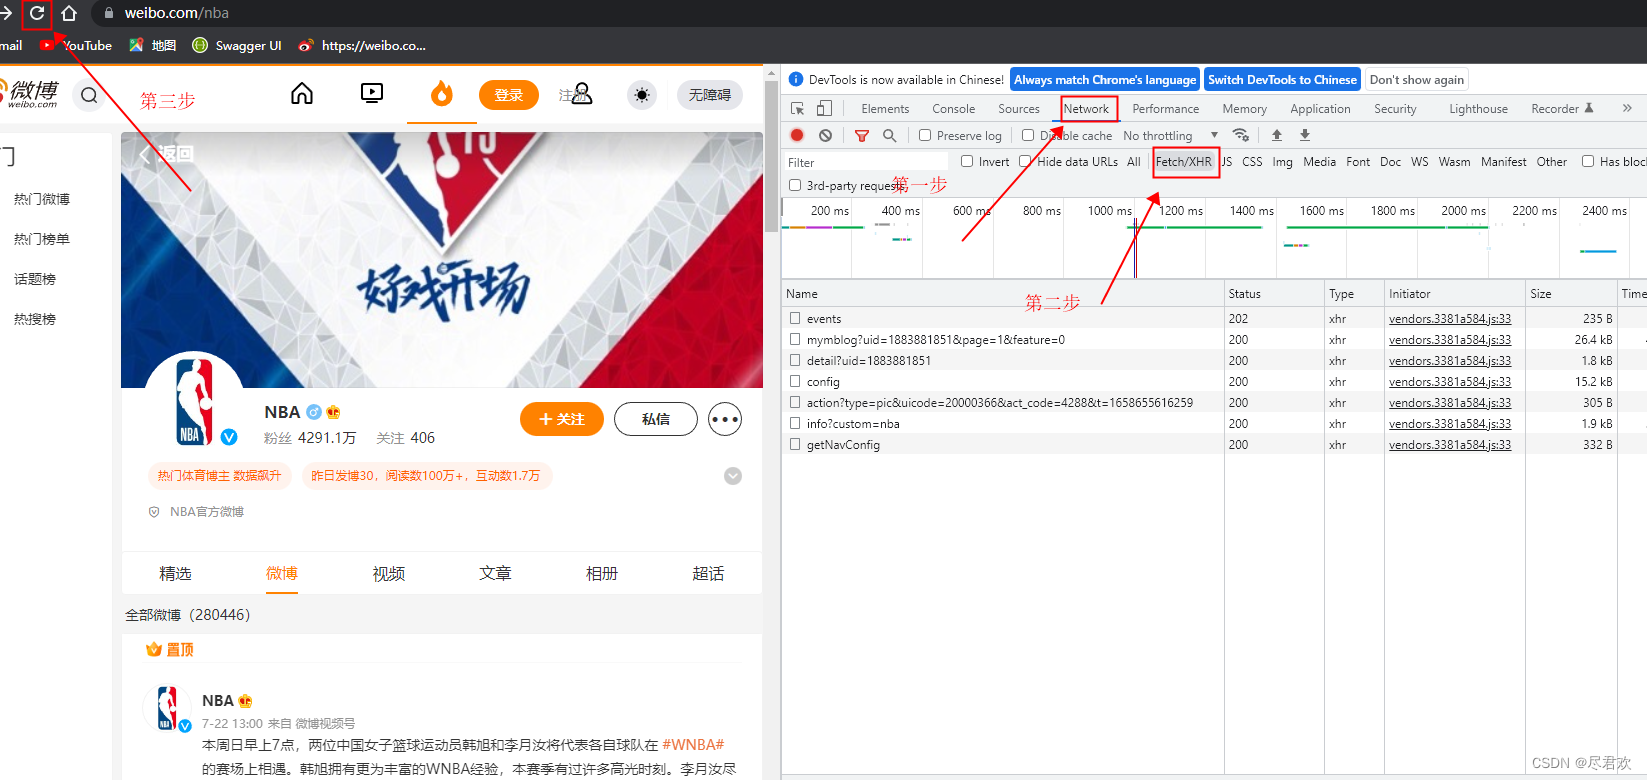Viewport: 1647px width, 780px height.
Task: Open 相册 tab on NBA profile
Action: (602, 573)
